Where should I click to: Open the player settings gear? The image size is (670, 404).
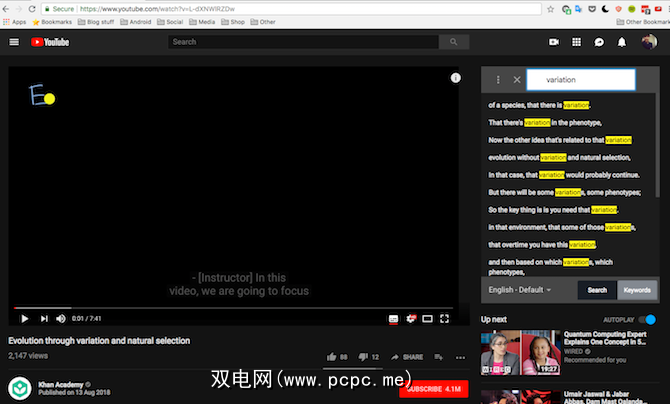click(411, 318)
